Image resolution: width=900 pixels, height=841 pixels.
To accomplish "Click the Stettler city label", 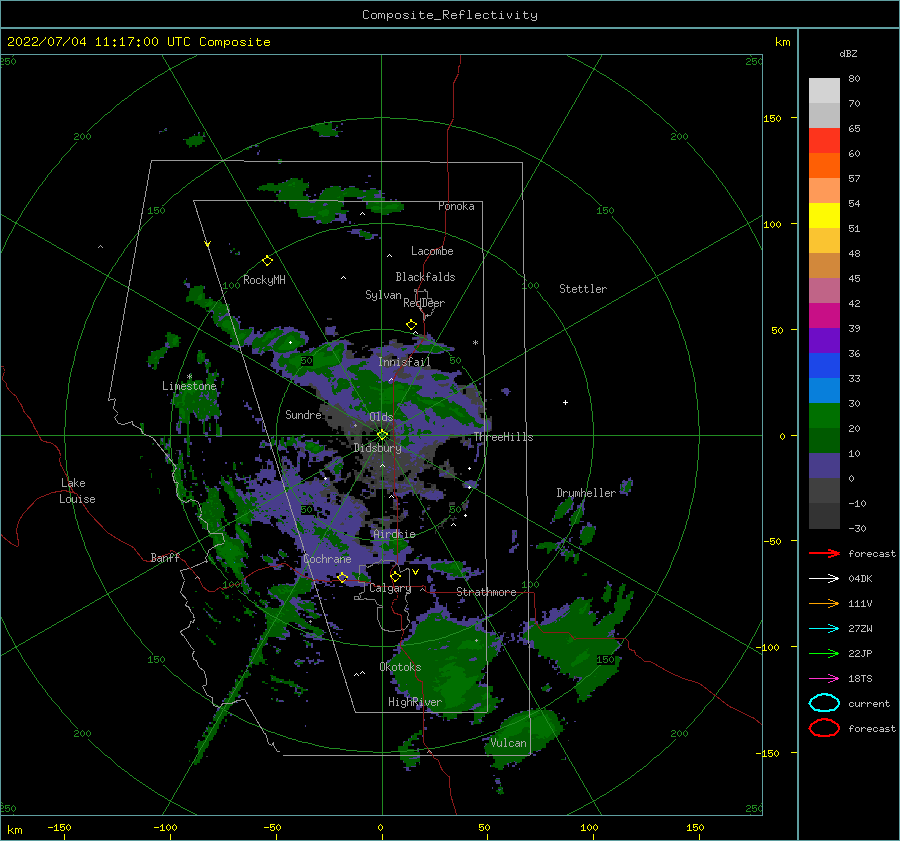I will [583, 289].
